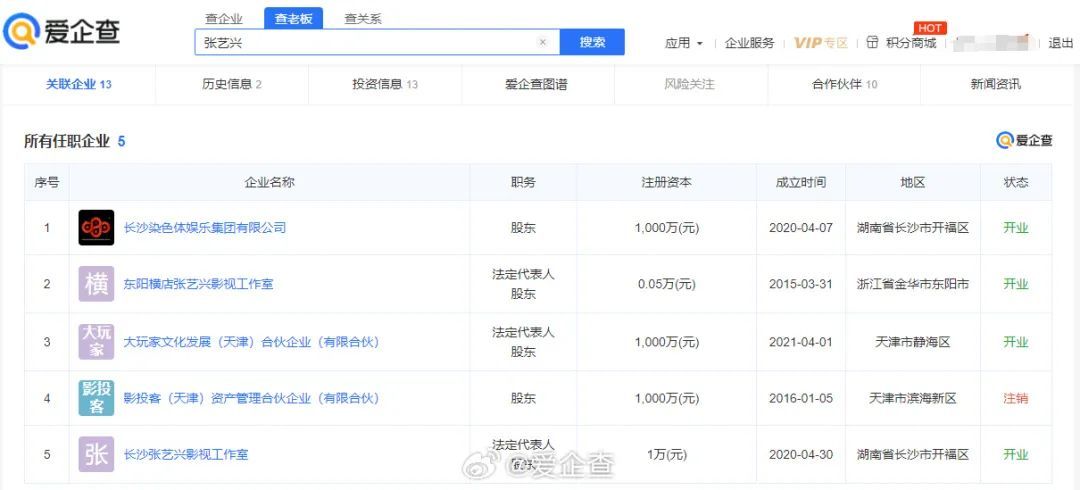
Task: Open the 历史信息 tab
Action: coord(231,84)
